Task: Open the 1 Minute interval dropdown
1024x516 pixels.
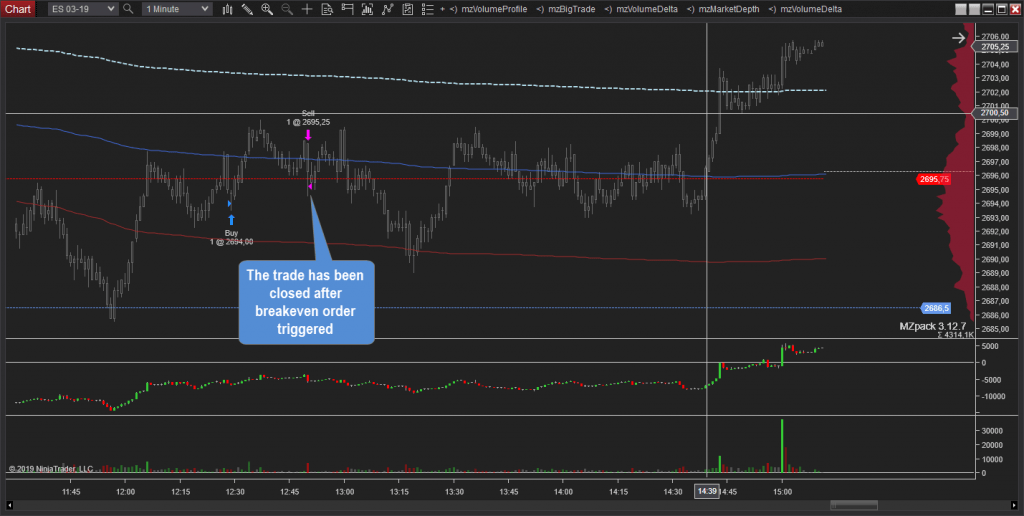Action: 177,9
